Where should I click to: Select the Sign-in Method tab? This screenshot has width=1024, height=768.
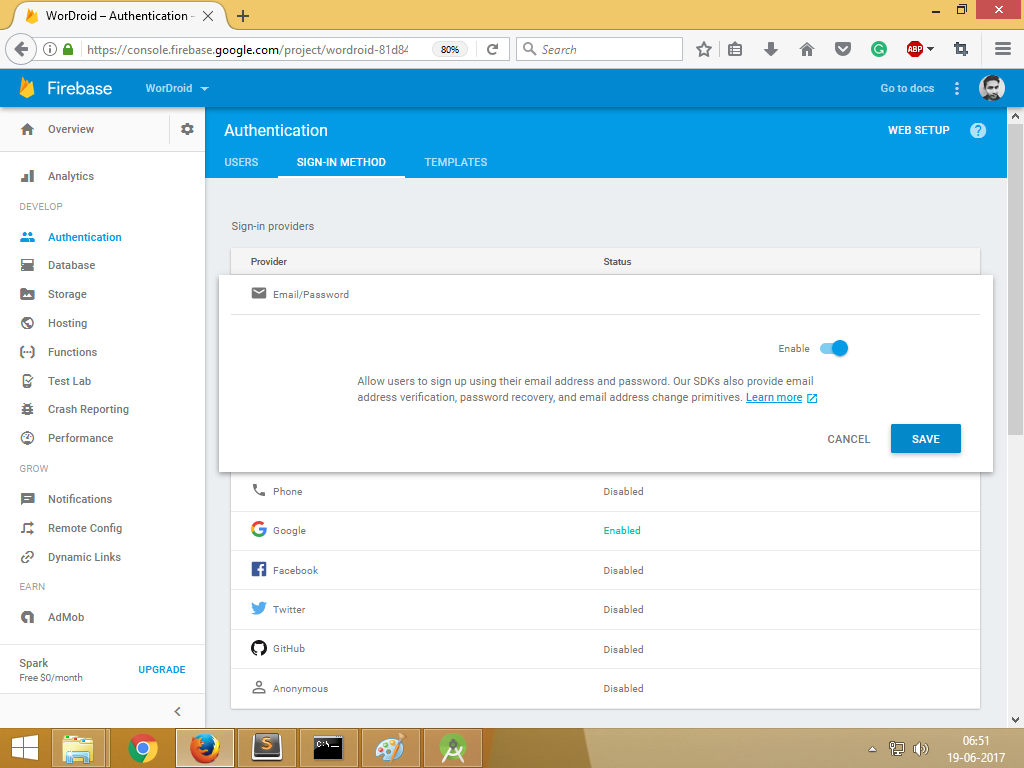[342, 162]
